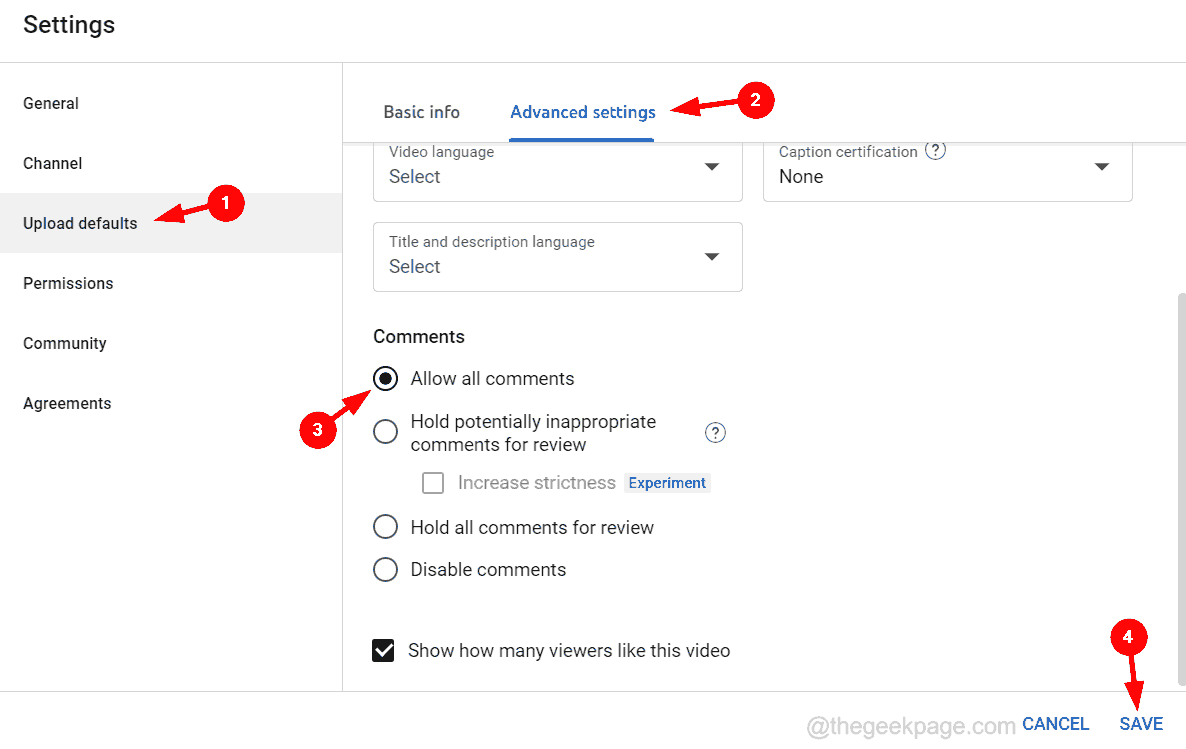Select Upload defaults in the sidebar
This screenshot has height=749, width=1186.
click(x=80, y=223)
